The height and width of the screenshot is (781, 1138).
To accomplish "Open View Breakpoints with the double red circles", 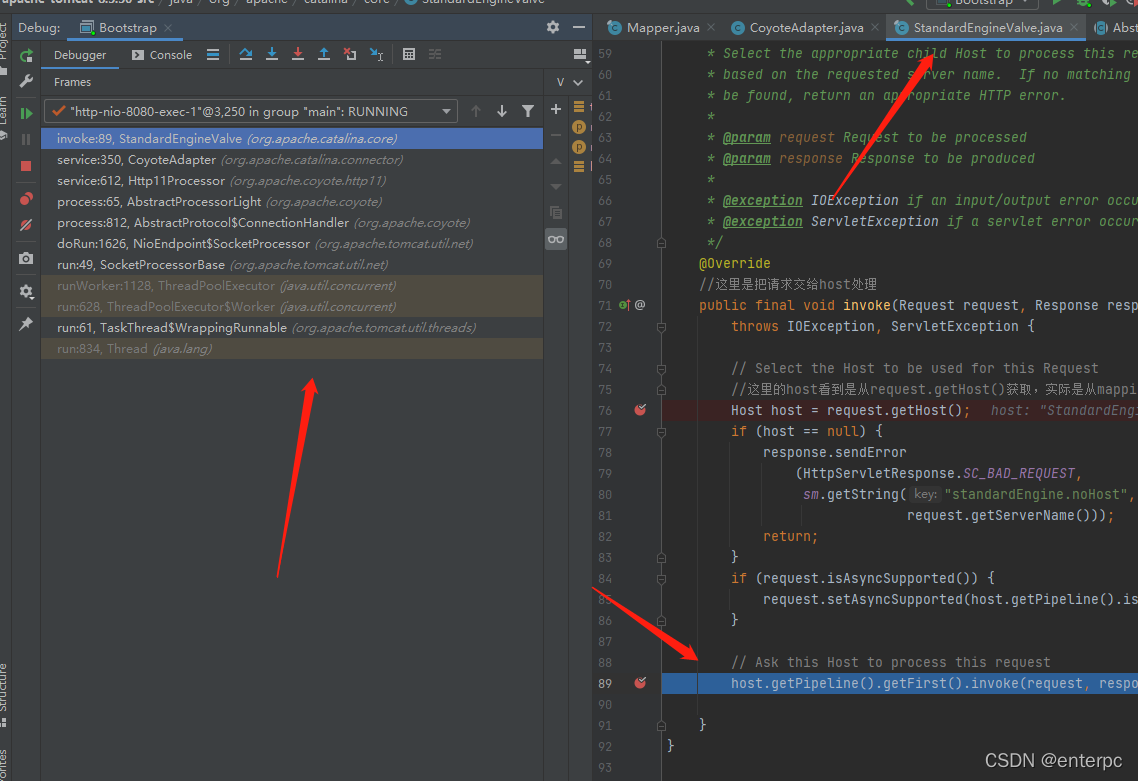I will pos(26,198).
